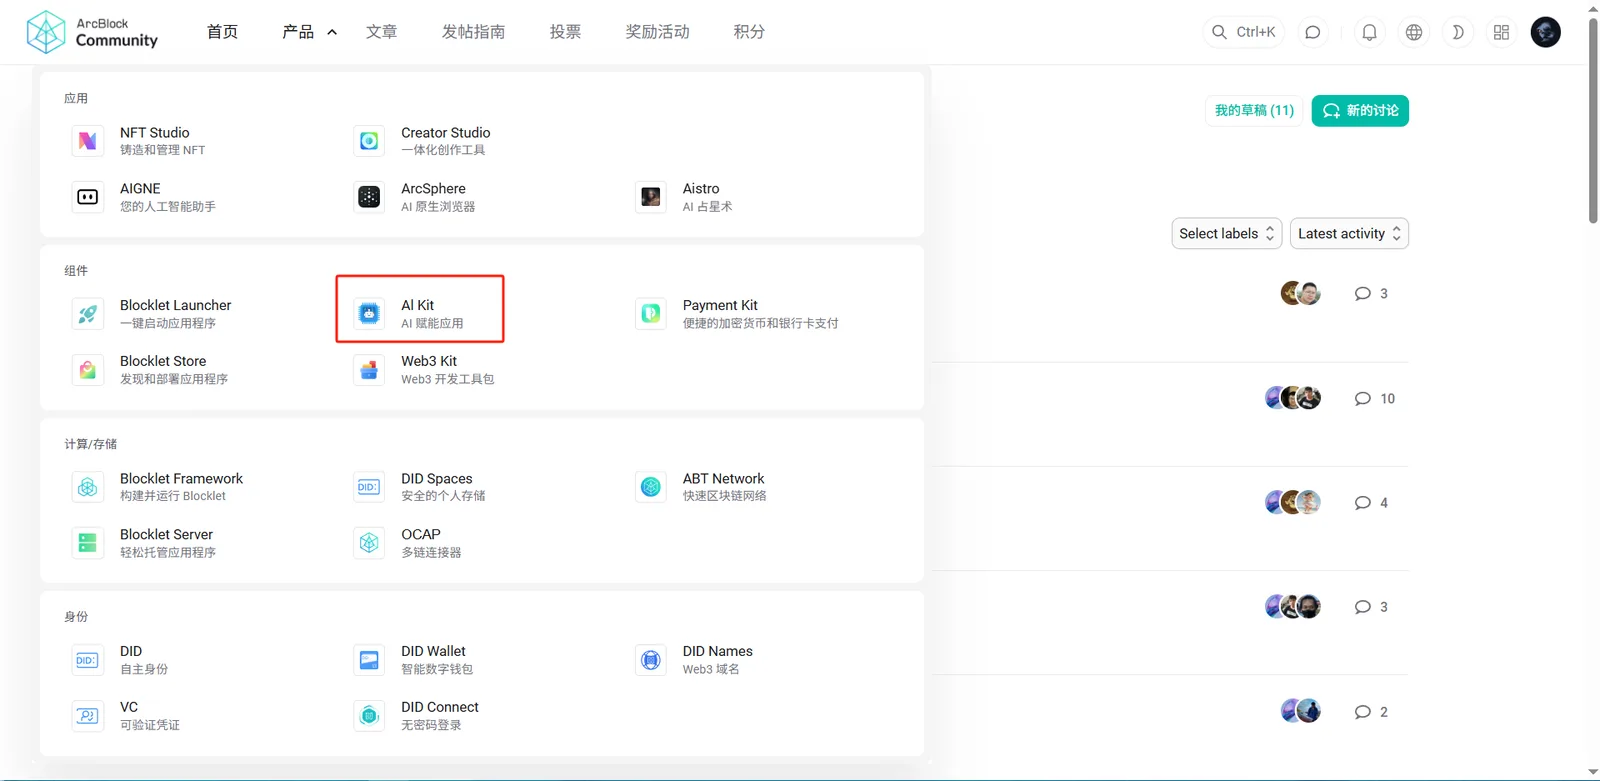Click the Blocklet Launcher rocket icon

(x=88, y=314)
